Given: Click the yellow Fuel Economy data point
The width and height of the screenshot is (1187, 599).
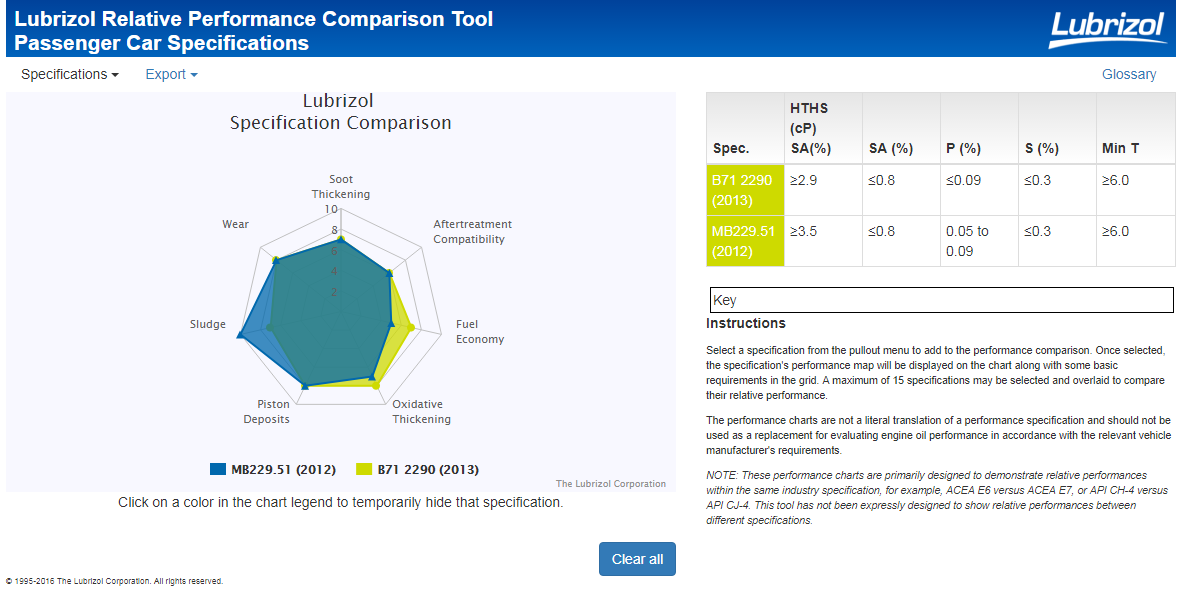Looking at the screenshot, I should click(411, 328).
